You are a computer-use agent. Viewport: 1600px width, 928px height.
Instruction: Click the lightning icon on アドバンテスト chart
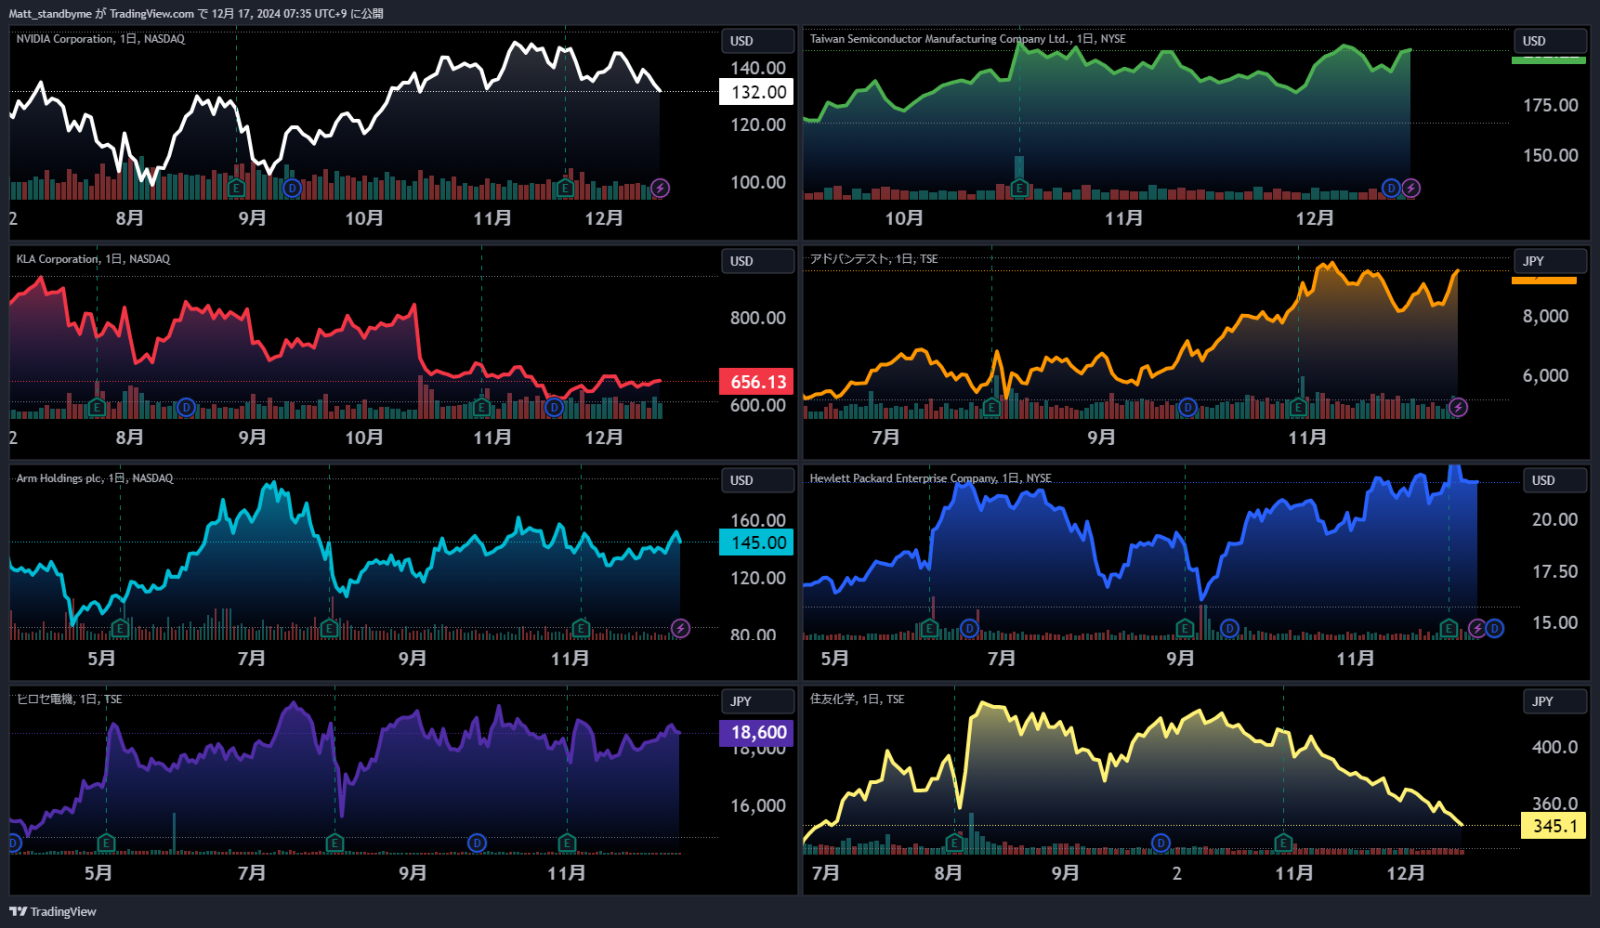point(1458,407)
